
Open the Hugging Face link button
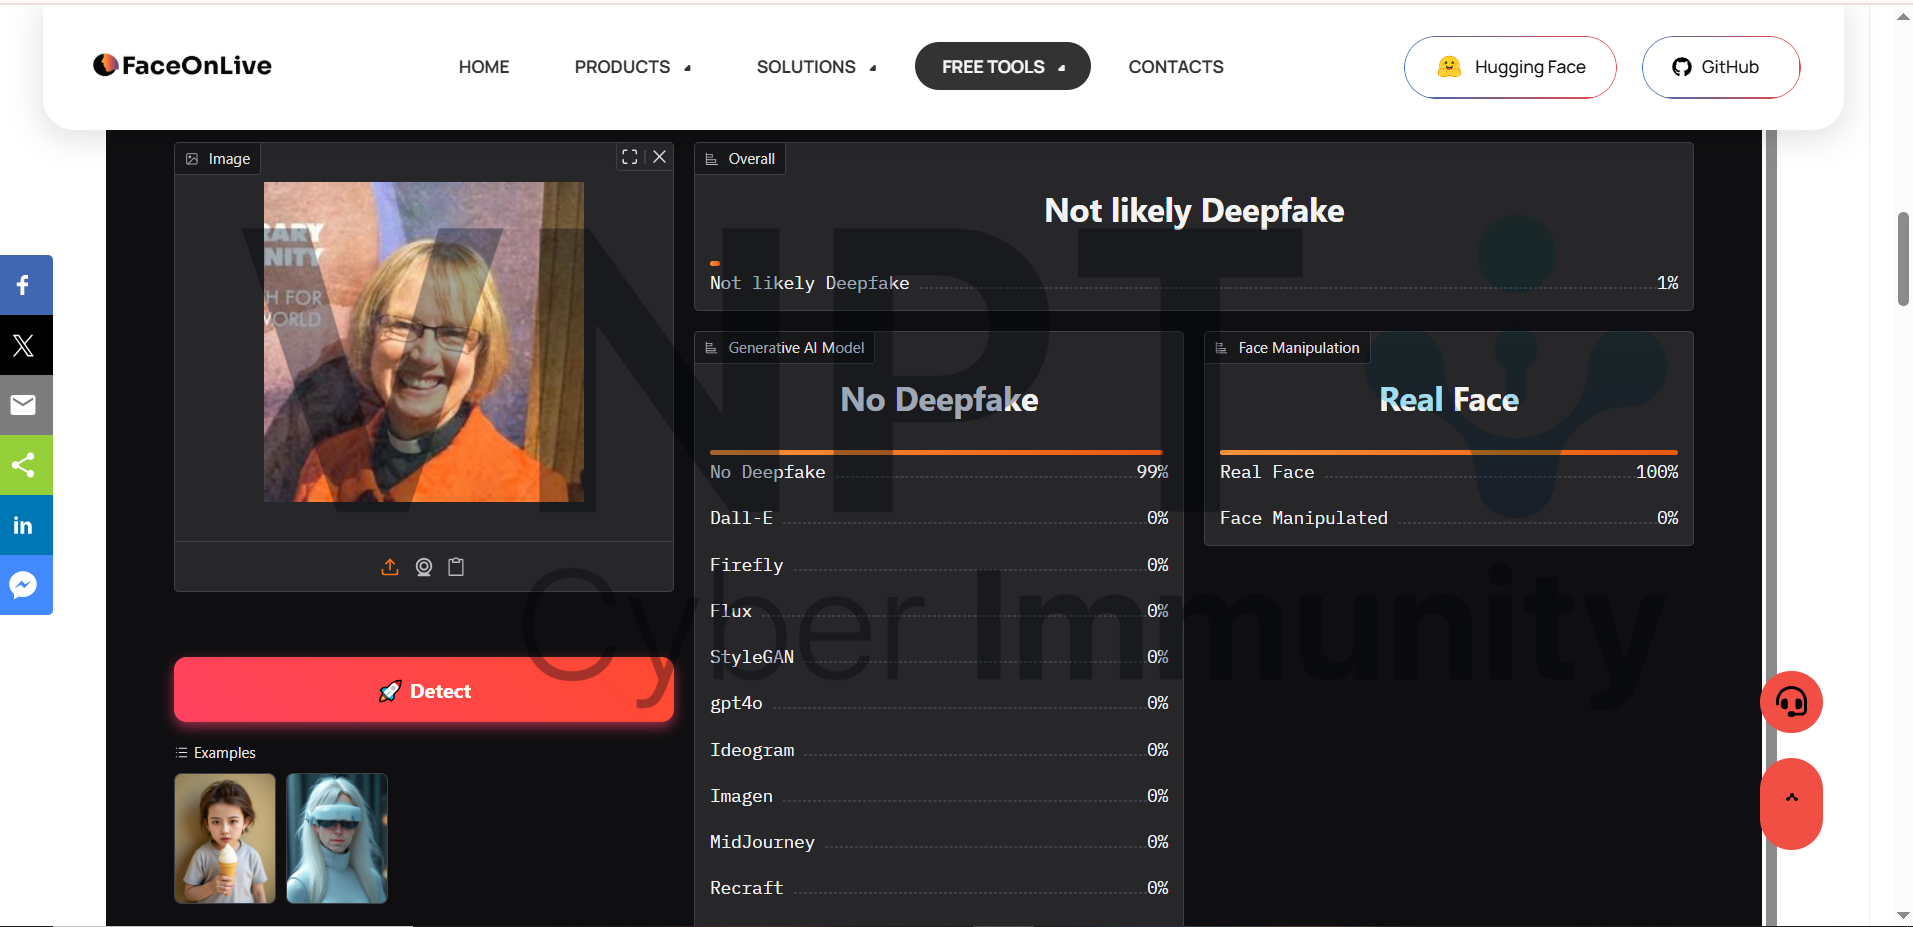tap(1510, 67)
